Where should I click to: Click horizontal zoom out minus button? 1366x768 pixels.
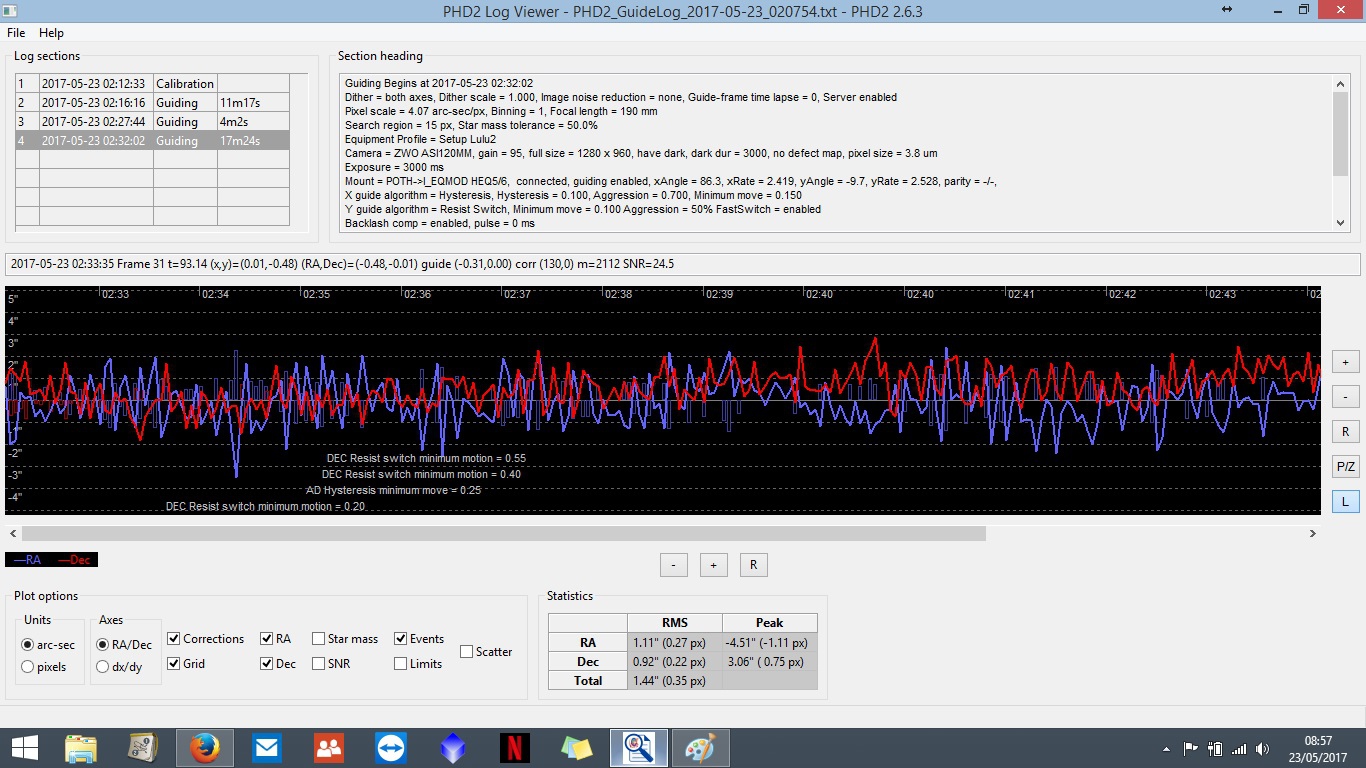(673, 565)
